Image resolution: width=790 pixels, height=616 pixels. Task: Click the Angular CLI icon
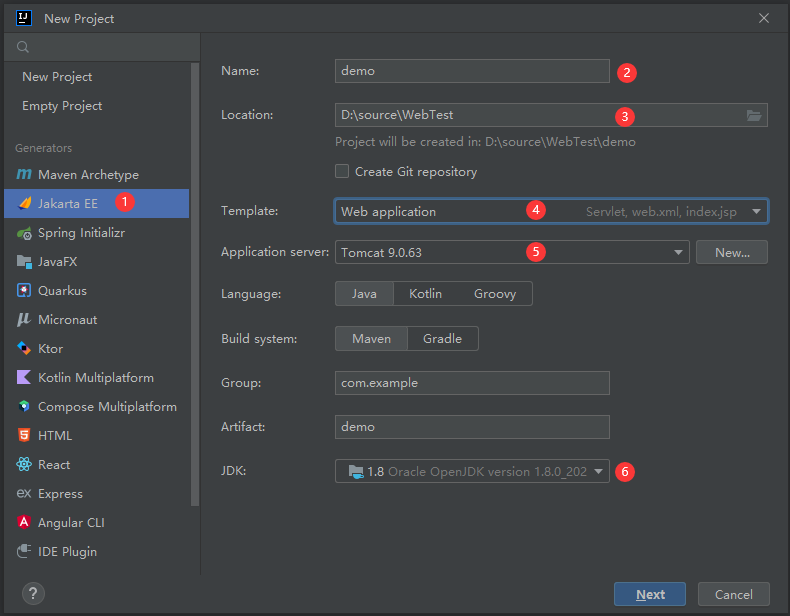[24, 522]
